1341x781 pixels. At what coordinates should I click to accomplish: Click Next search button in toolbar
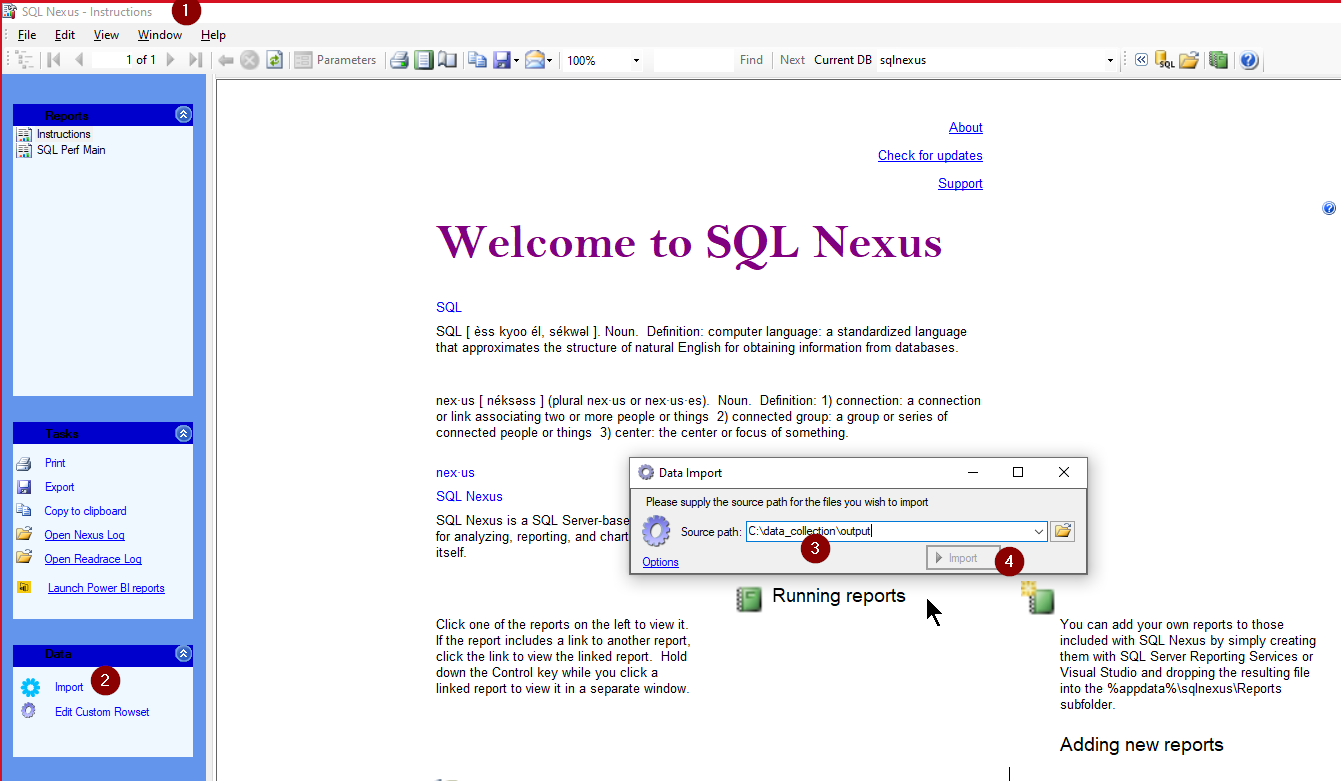(x=792, y=60)
